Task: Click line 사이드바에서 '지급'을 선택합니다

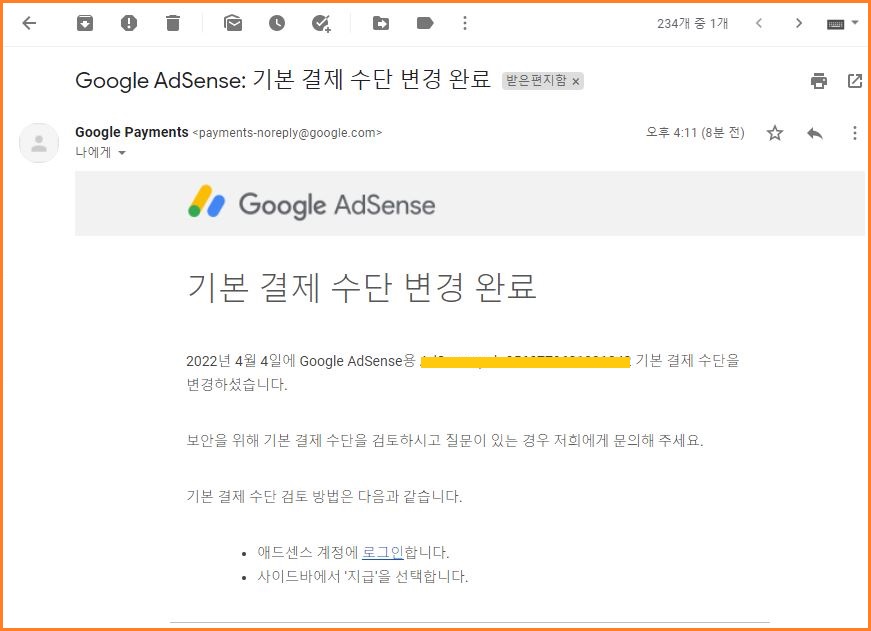Action: point(363,577)
